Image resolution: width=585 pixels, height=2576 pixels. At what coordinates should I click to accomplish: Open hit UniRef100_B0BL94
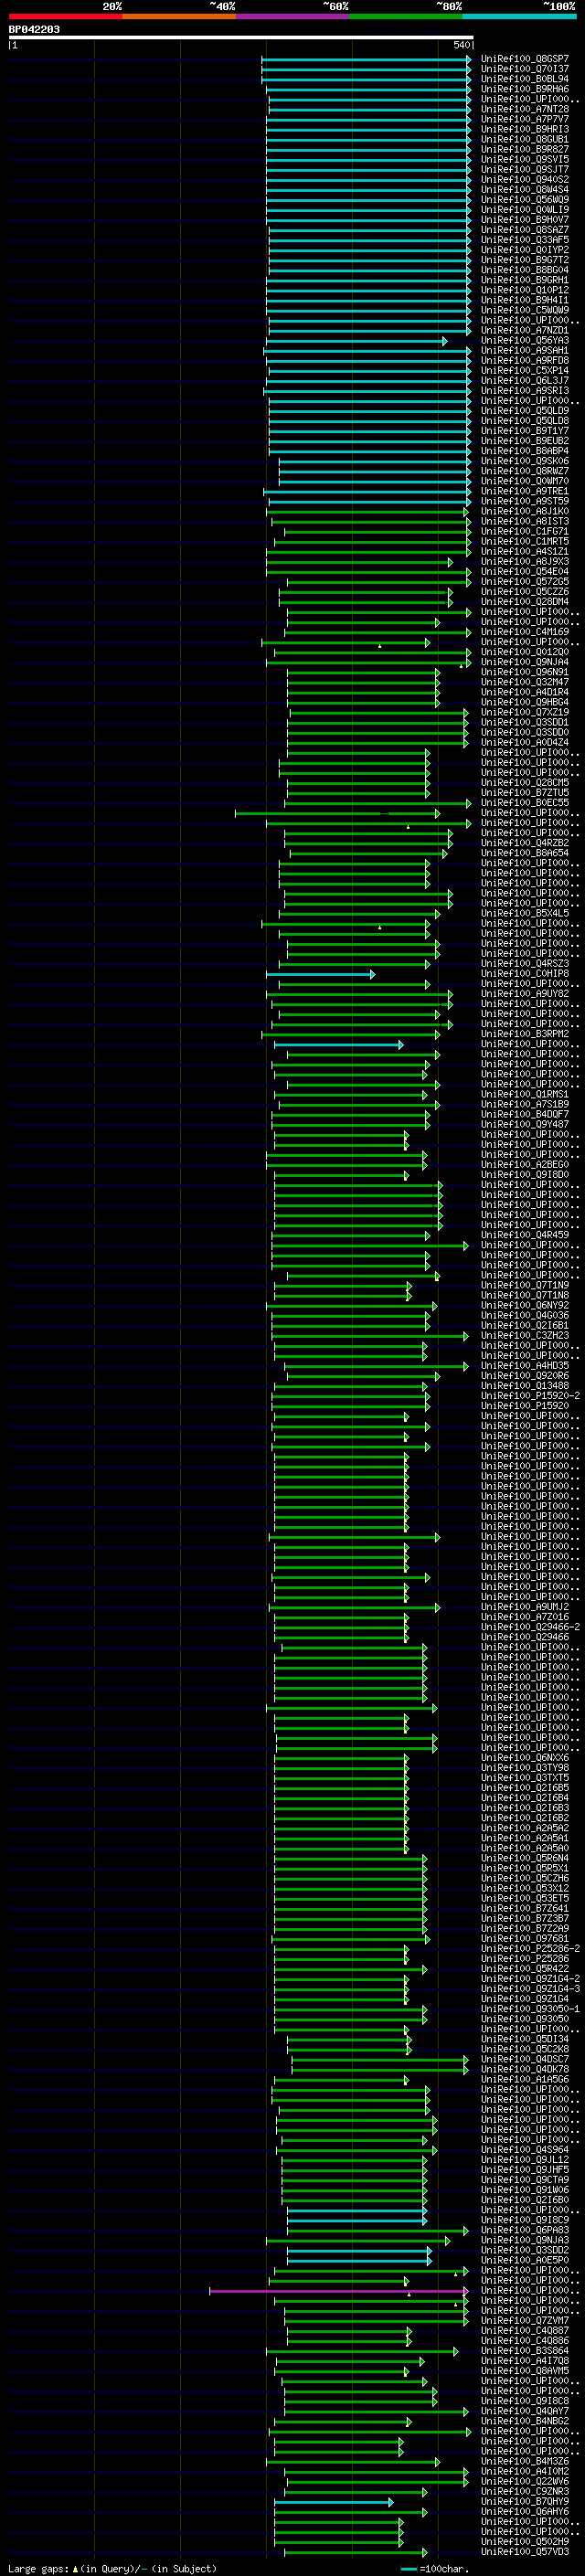pyautogui.click(x=525, y=79)
